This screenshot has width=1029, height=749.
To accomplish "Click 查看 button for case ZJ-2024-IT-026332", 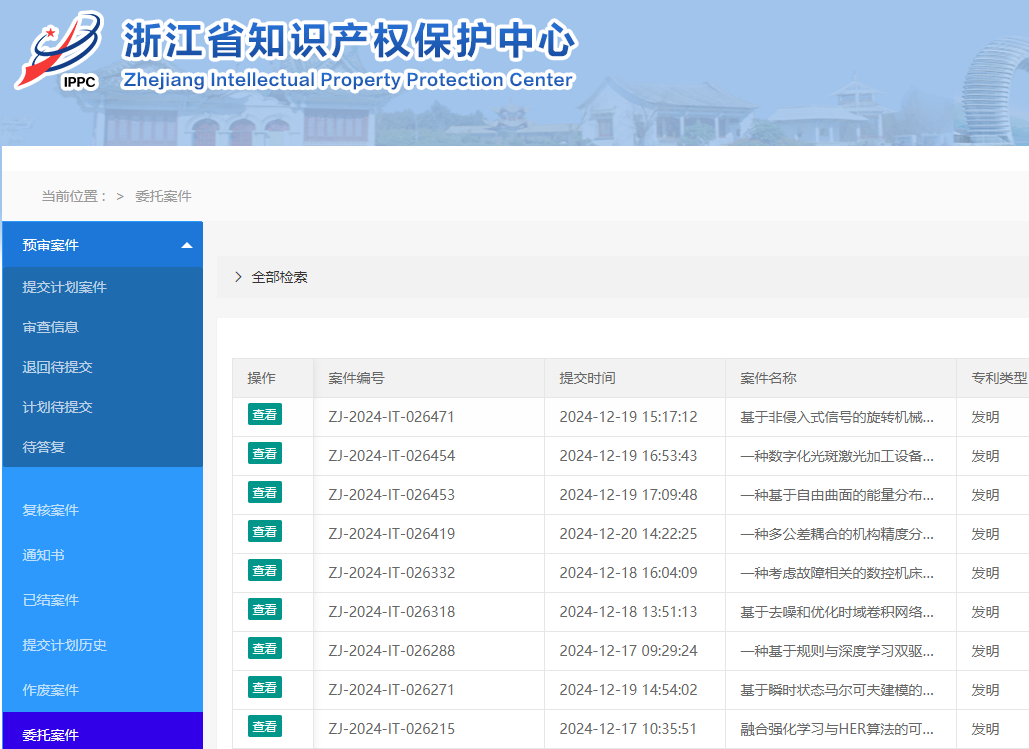I will [x=265, y=571].
